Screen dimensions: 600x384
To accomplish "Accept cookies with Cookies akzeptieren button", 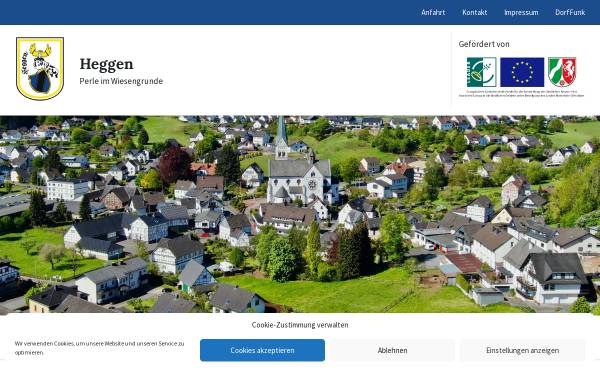I will [262, 350].
